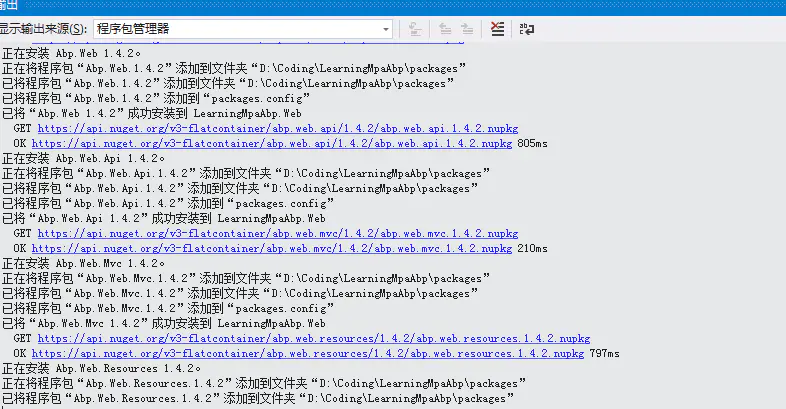Click line 正在将程序包 Abp.Web.1.4.2 添加到文件夹
This screenshot has height=409, width=786.
234,68
